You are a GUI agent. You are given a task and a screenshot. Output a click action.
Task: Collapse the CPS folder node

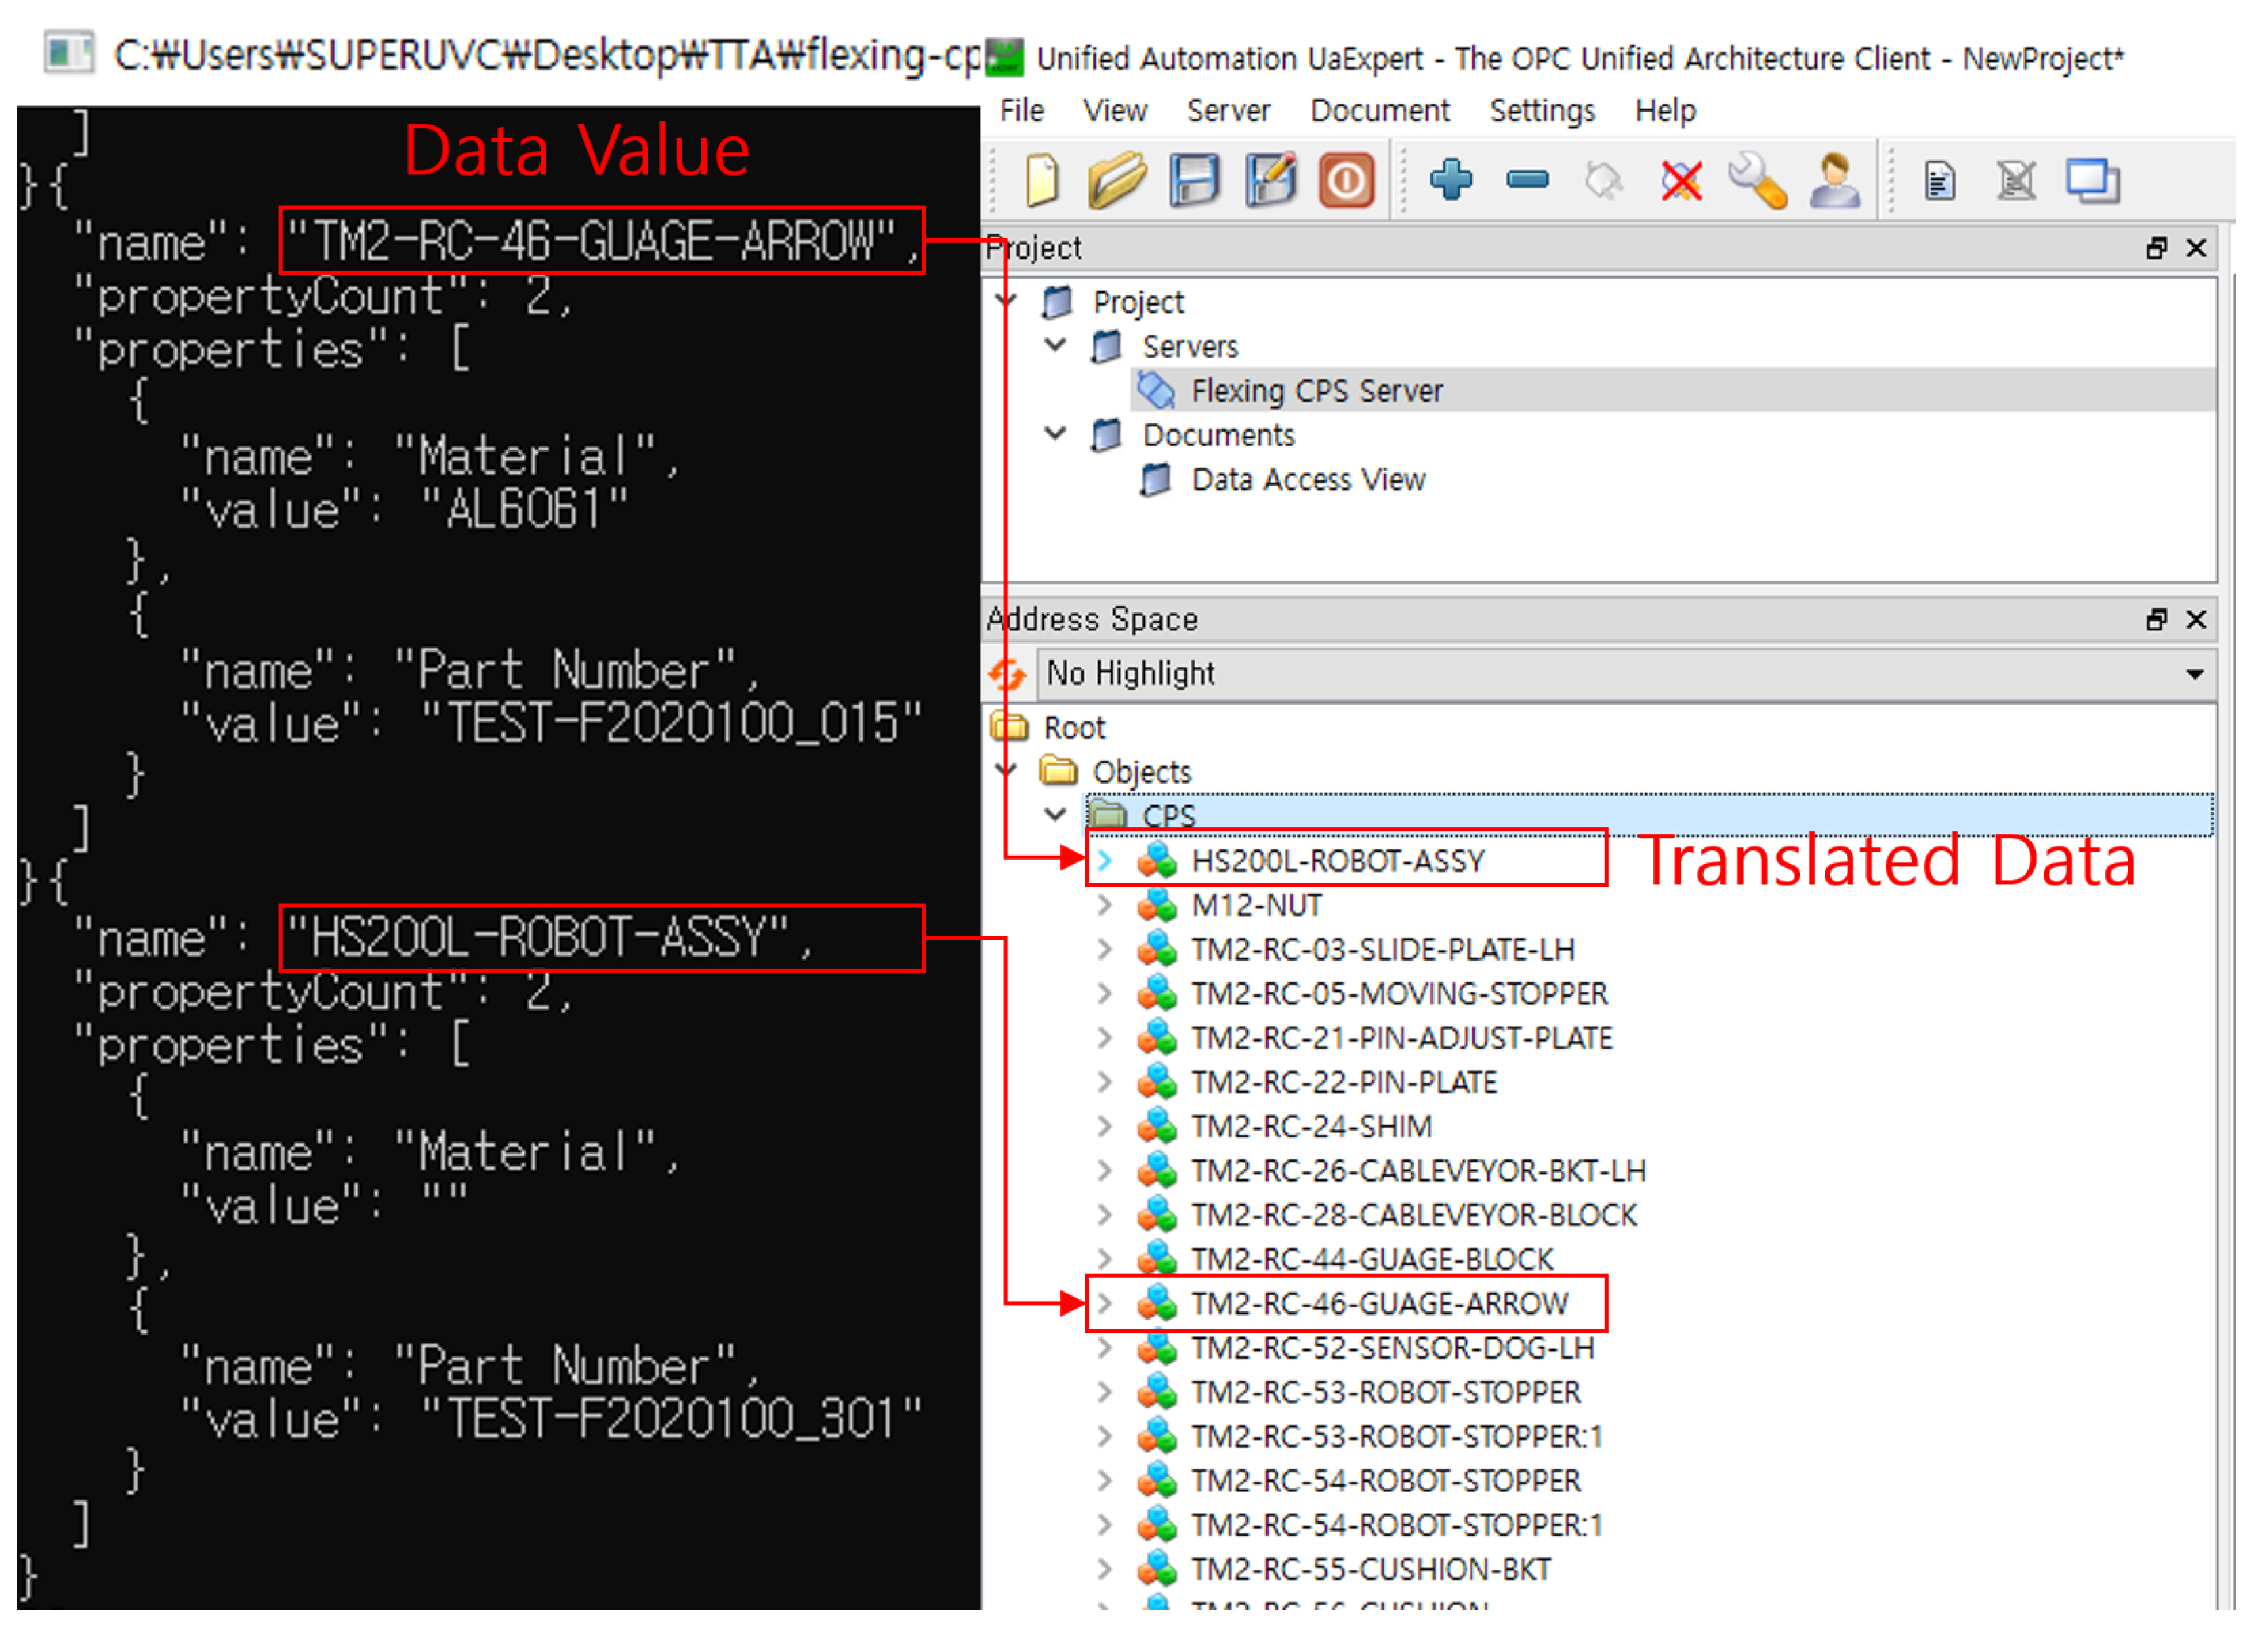pyautogui.click(x=1055, y=815)
